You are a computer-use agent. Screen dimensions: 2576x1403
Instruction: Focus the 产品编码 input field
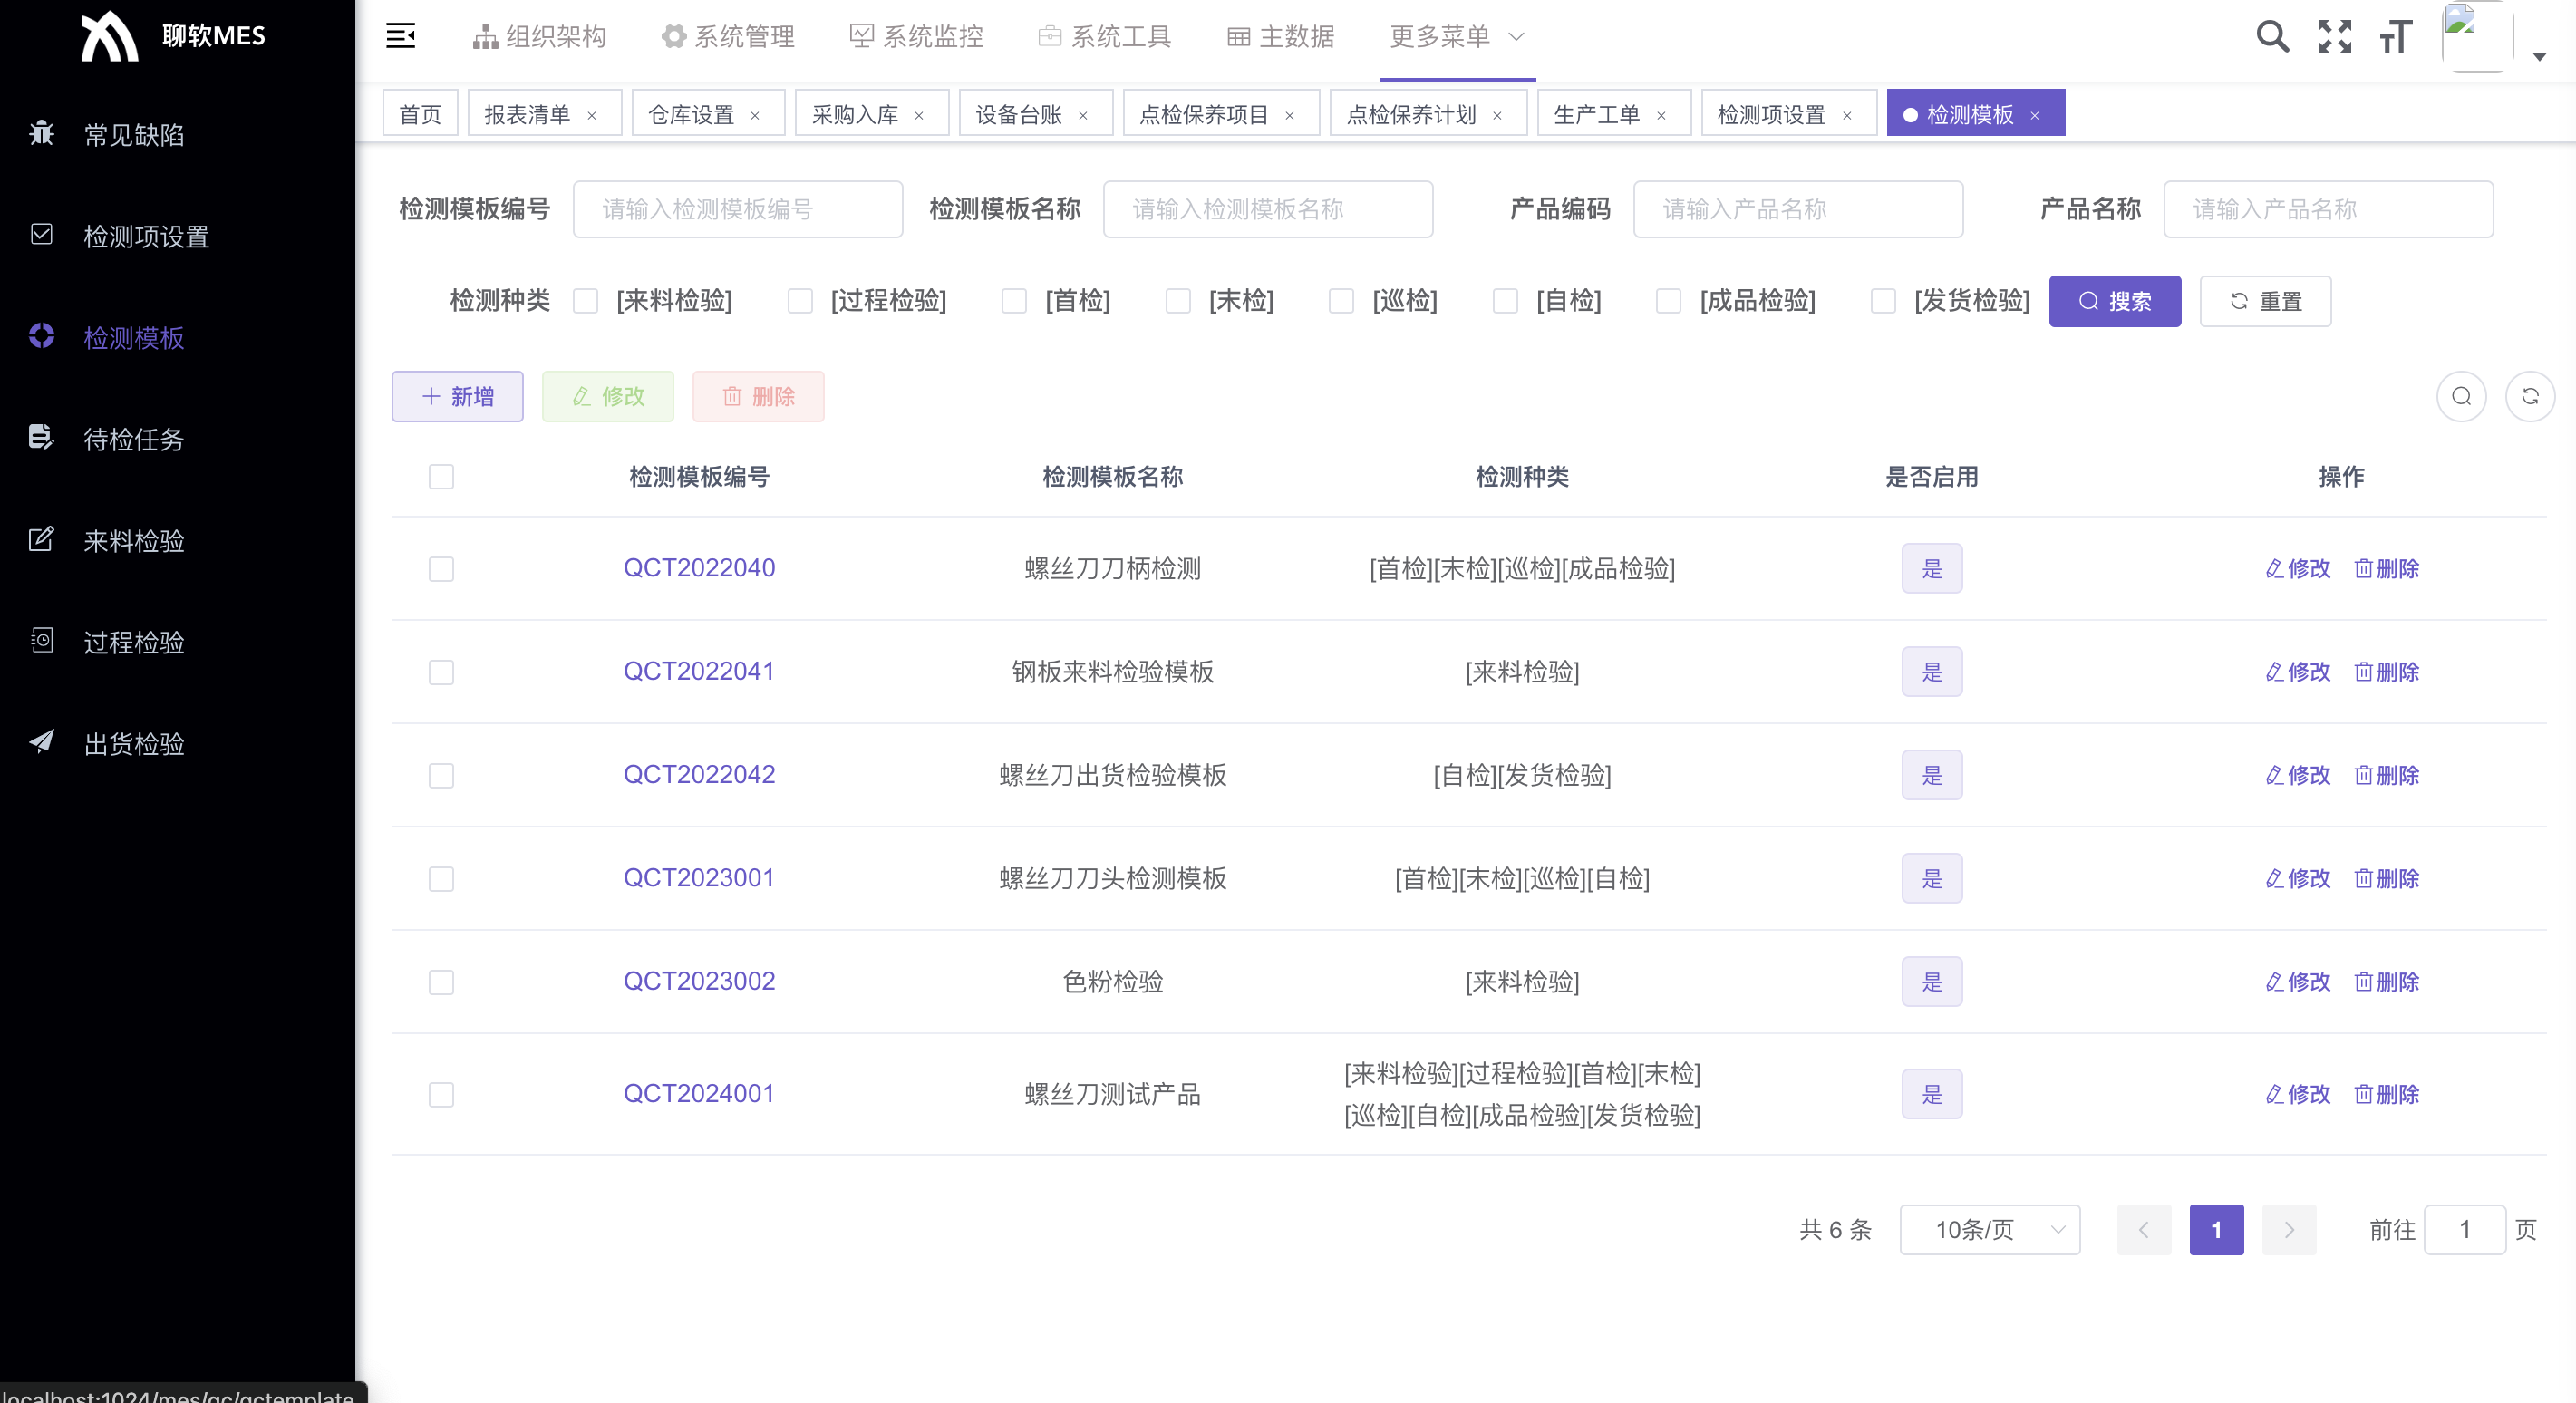[1798, 209]
